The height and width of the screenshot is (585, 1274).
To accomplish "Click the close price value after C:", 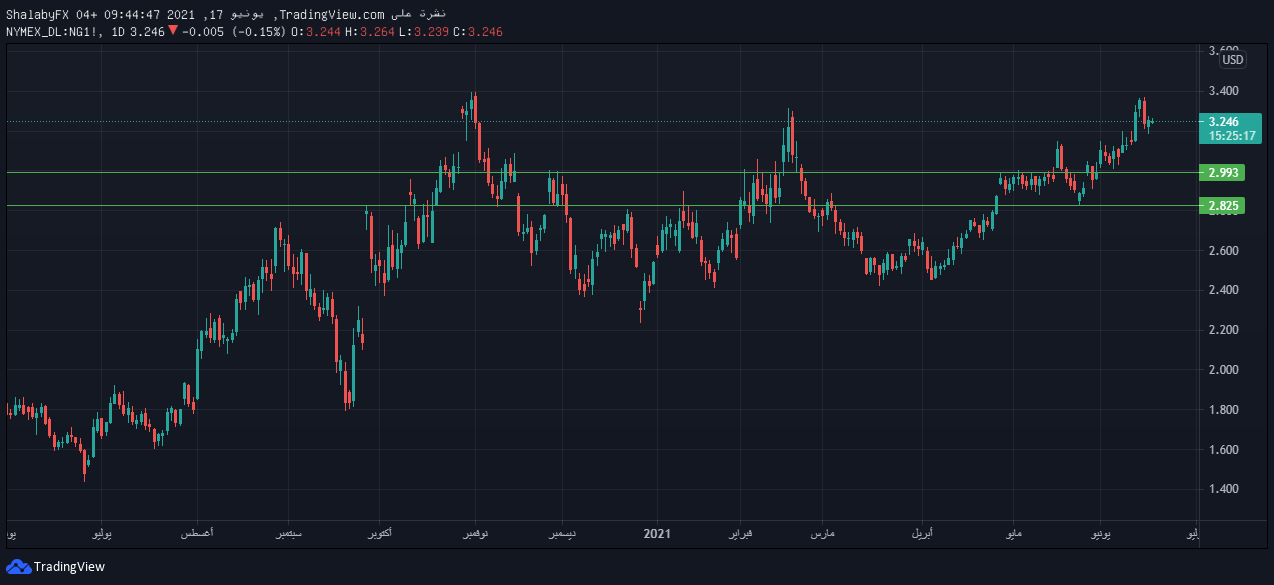I will pyautogui.click(x=485, y=32).
